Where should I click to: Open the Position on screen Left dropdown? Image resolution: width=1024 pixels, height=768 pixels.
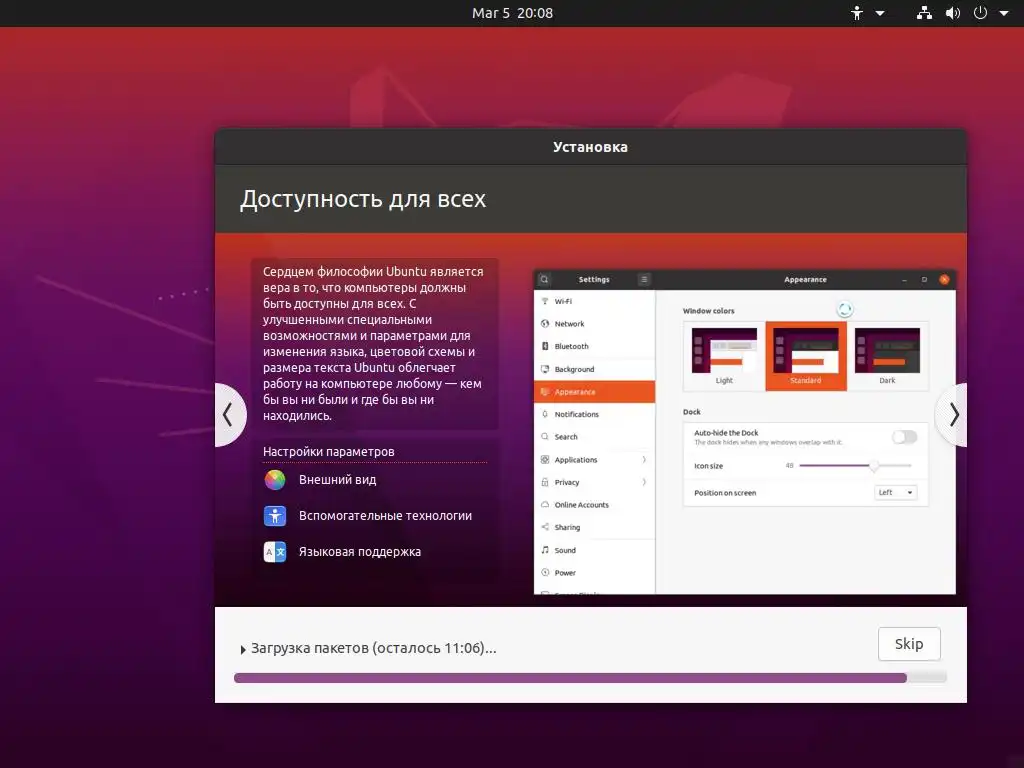coord(895,492)
